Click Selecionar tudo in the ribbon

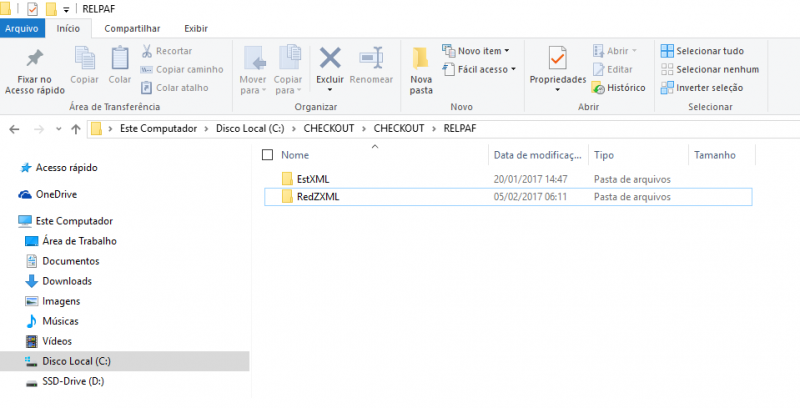[702, 51]
